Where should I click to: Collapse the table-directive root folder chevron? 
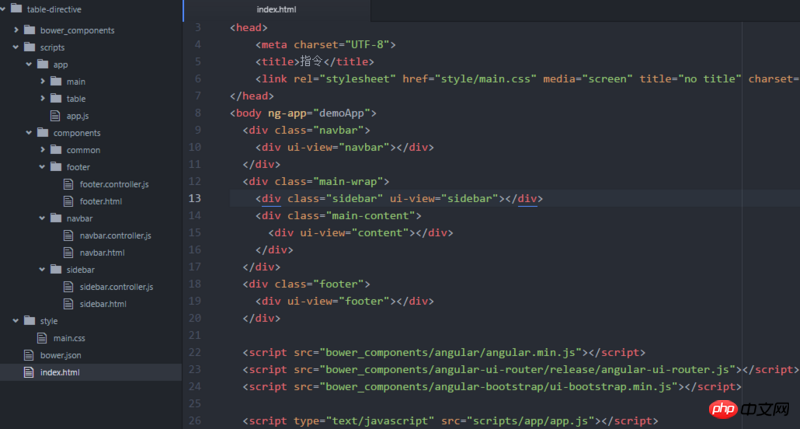[x=3, y=9]
